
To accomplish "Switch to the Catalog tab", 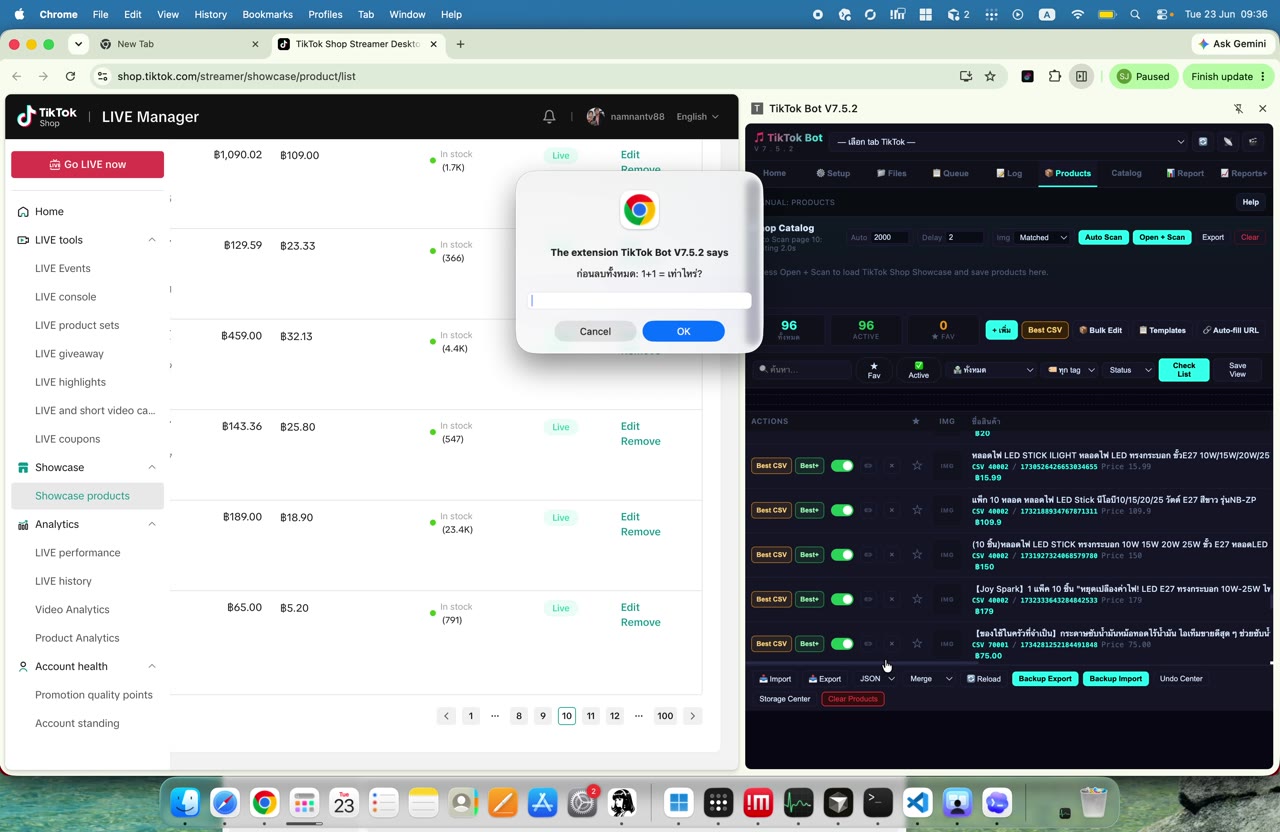I will (1126, 173).
